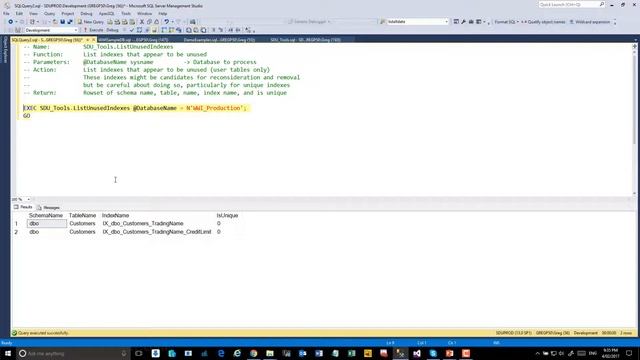The width and height of the screenshot is (640, 360).
Task: Click the EXEC statement line in editor
Action: (135, 108)
